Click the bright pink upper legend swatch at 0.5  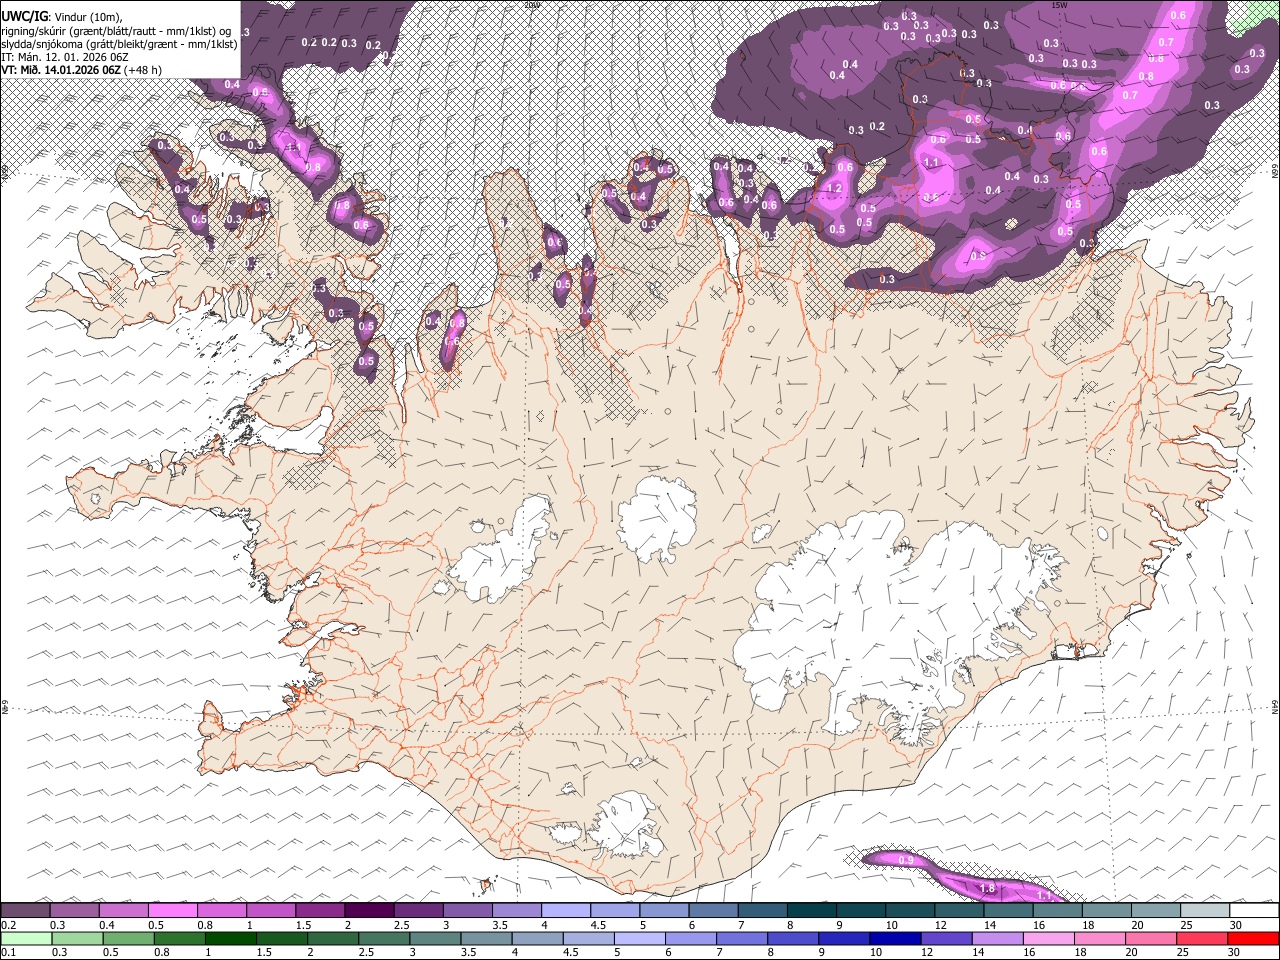pyautogui.click(x=172, y=910)
